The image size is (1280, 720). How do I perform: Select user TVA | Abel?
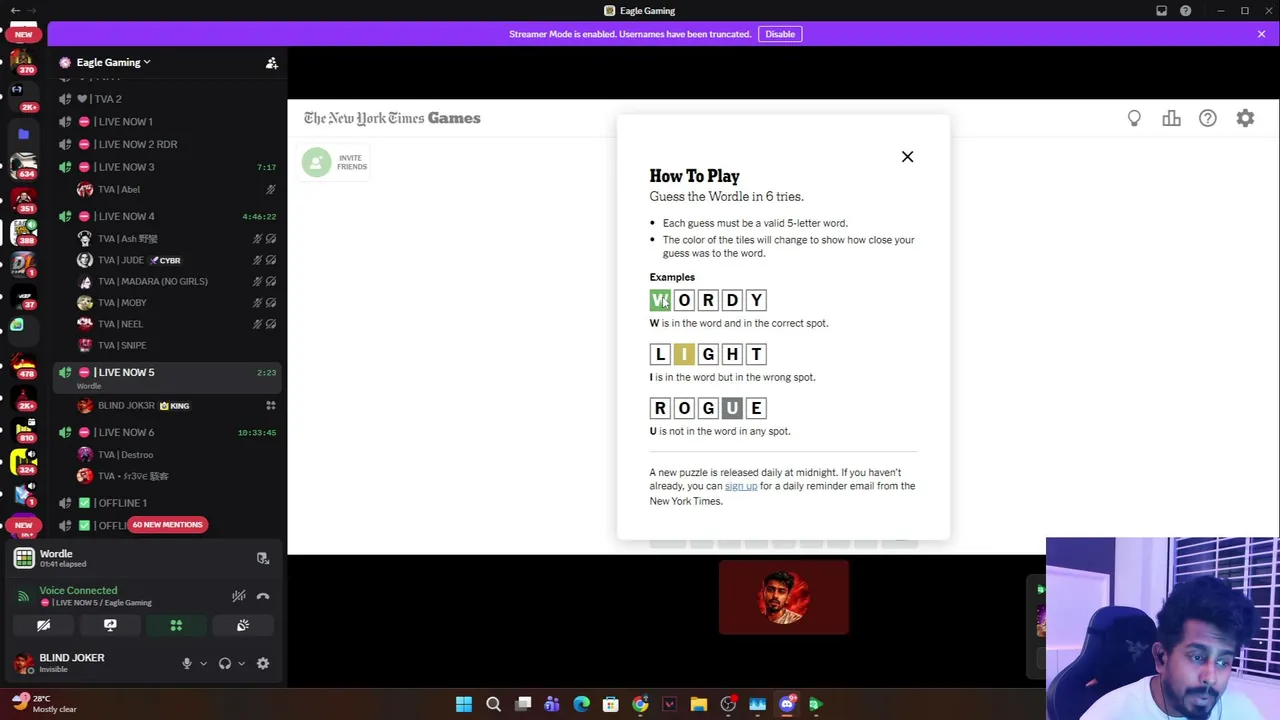point(176,189)
